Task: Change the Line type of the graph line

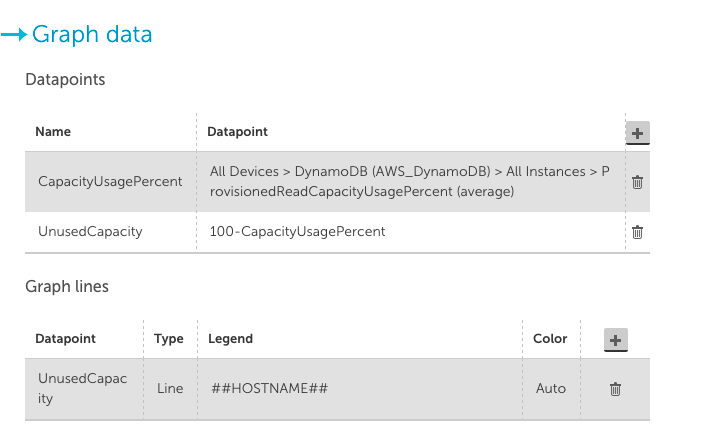Action: pyautogui.click(x=170, y=388)
